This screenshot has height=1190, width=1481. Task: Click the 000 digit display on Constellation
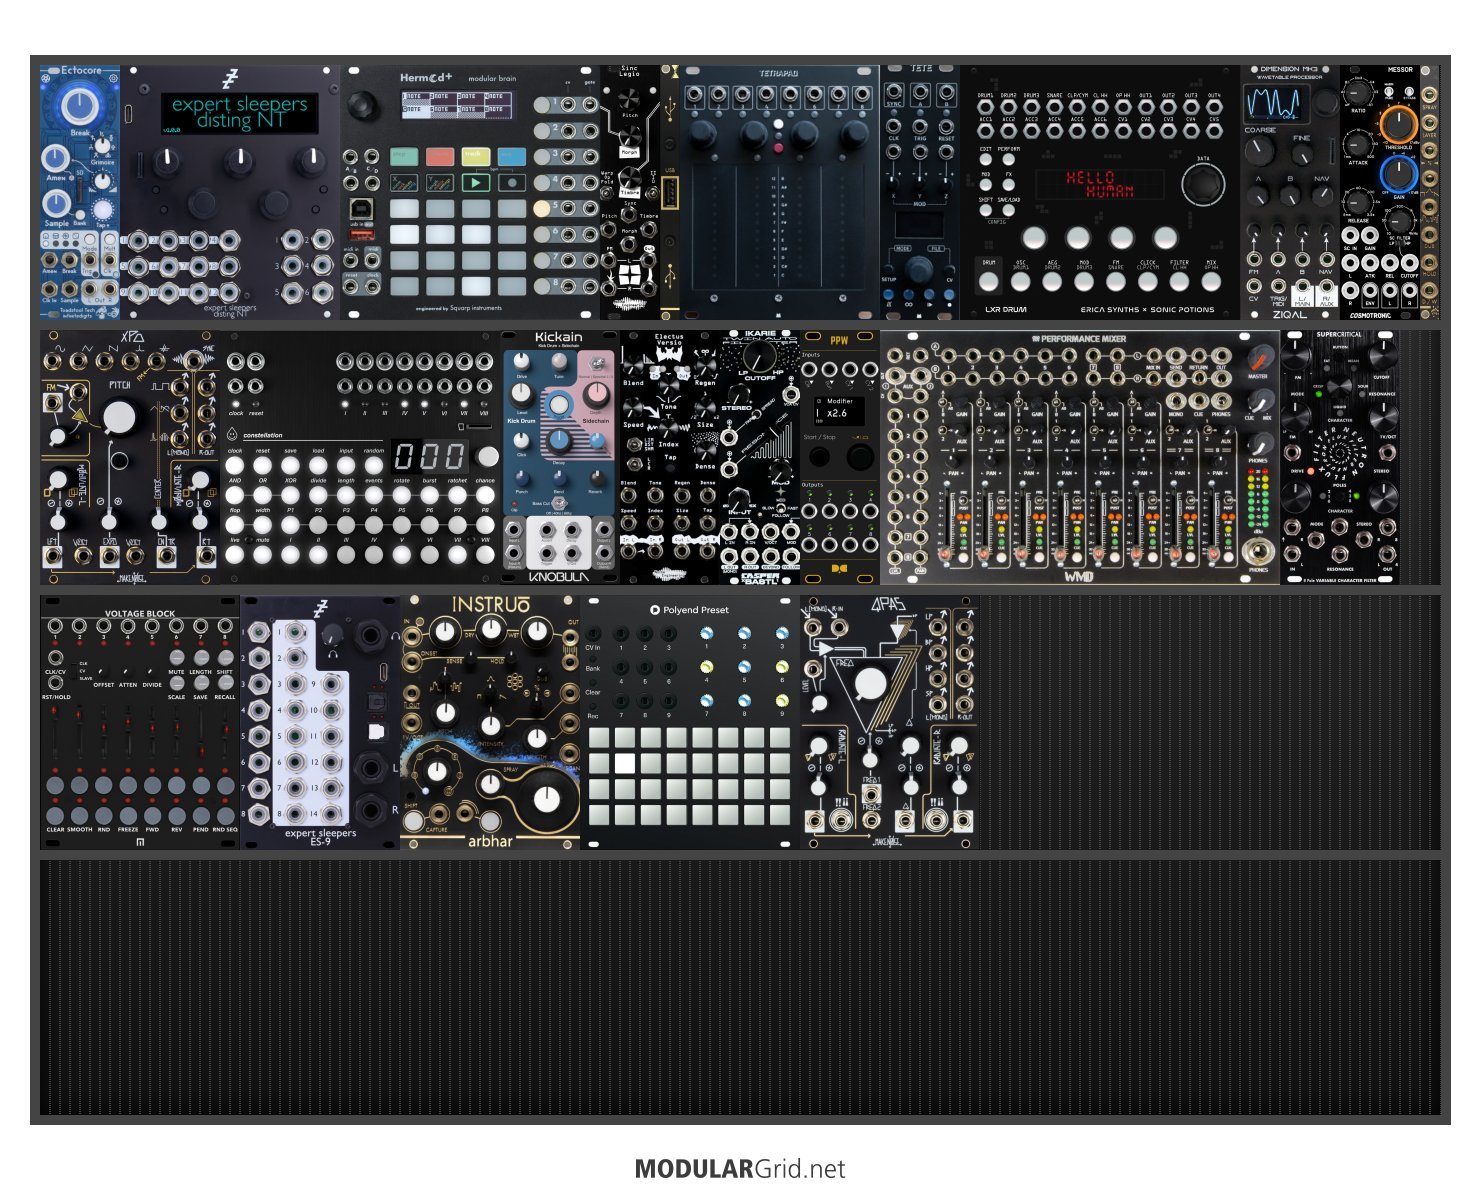point(428,456)
